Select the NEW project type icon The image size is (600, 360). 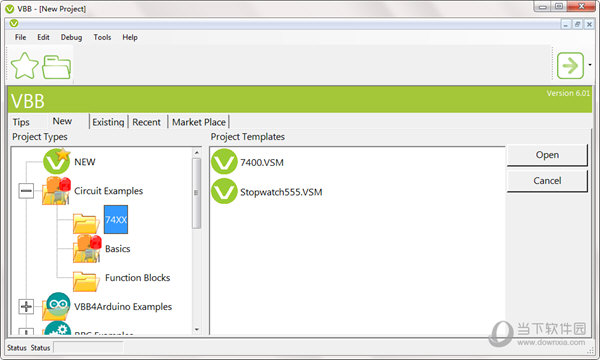tap(57, 161)
